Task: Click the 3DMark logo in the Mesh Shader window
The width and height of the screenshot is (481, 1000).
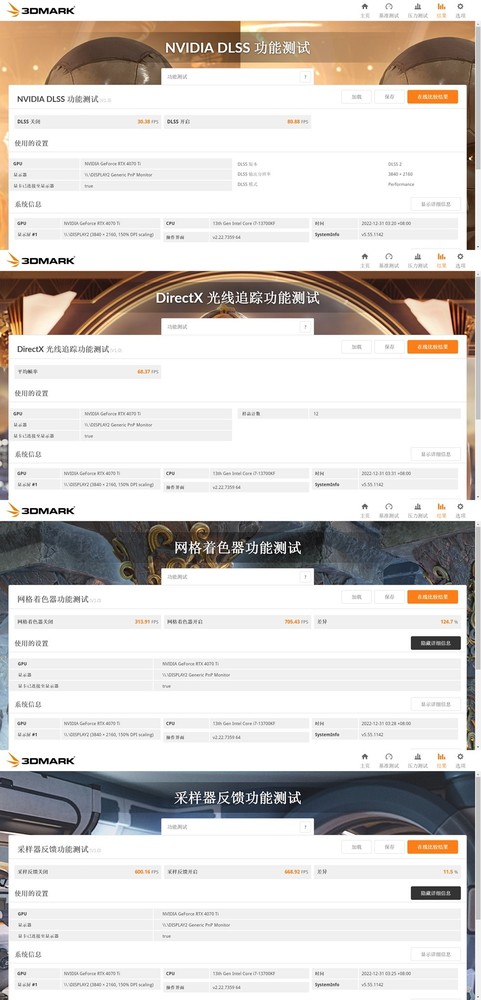Action: pyautogui.click(x=41, y=510)
